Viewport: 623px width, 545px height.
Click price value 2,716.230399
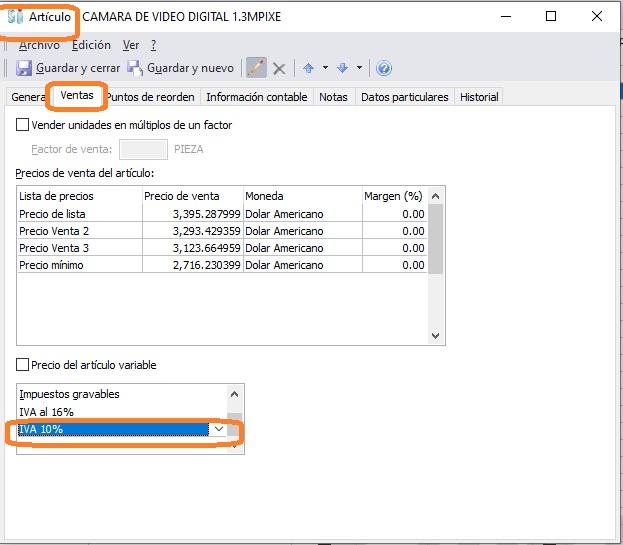[207, 265]
